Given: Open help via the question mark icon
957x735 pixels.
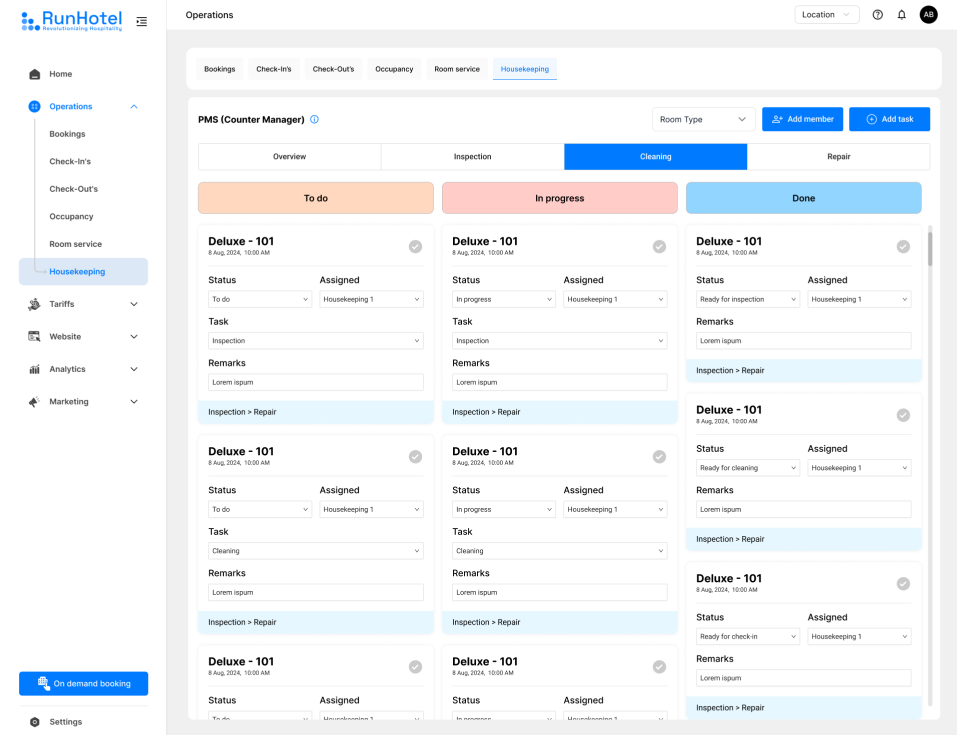Looking at the screenshot, I should [878, 15].
